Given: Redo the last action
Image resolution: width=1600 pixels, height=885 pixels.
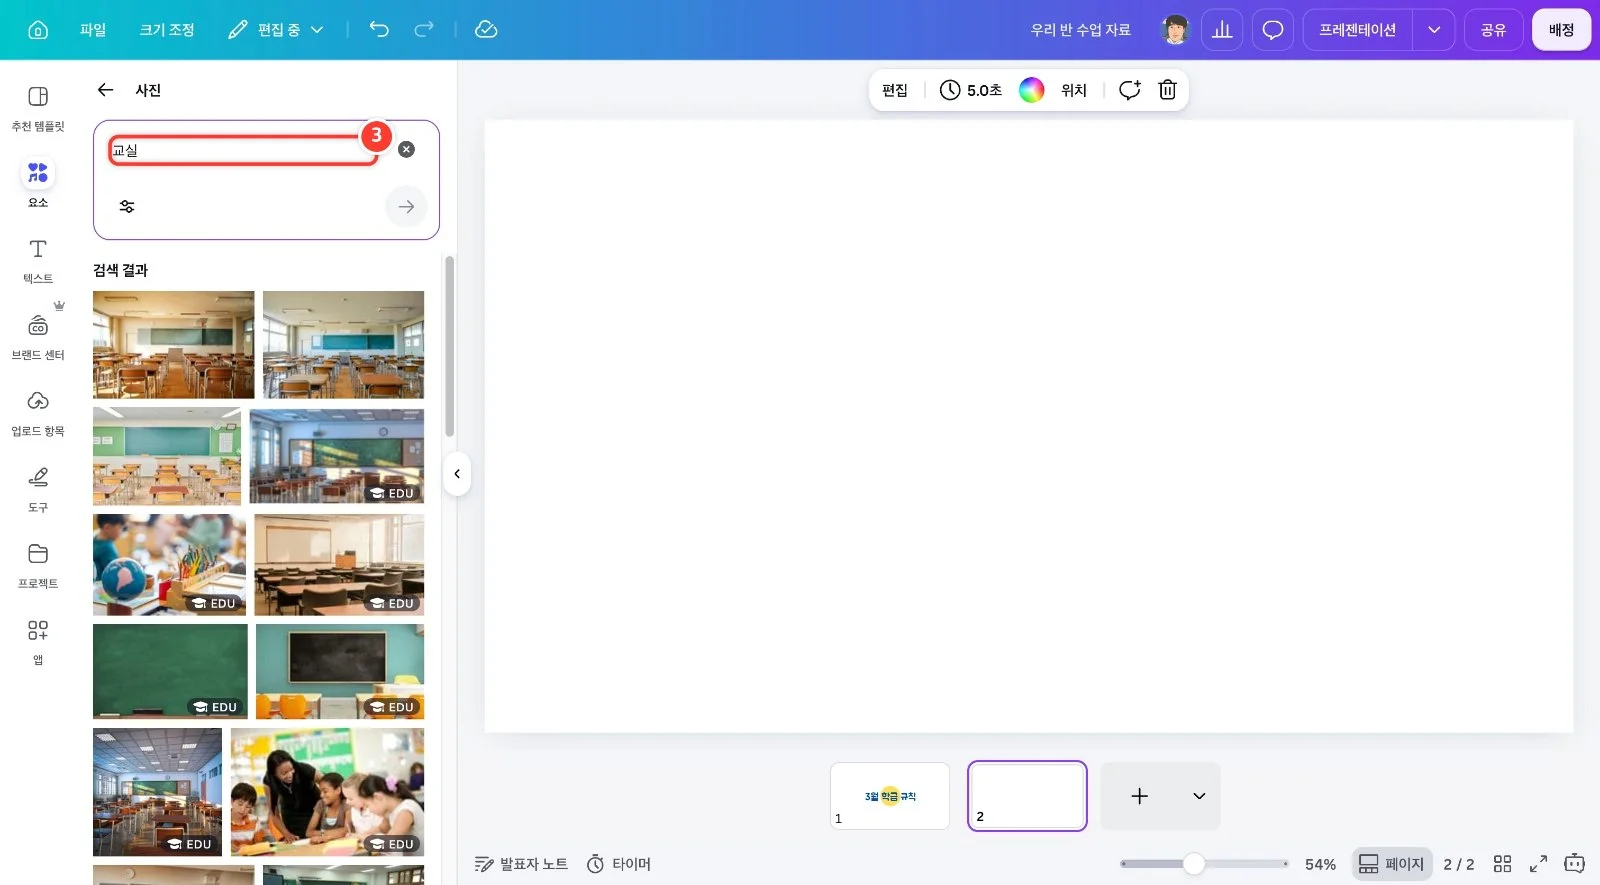Looking at the screenshot, I should 424,30.
